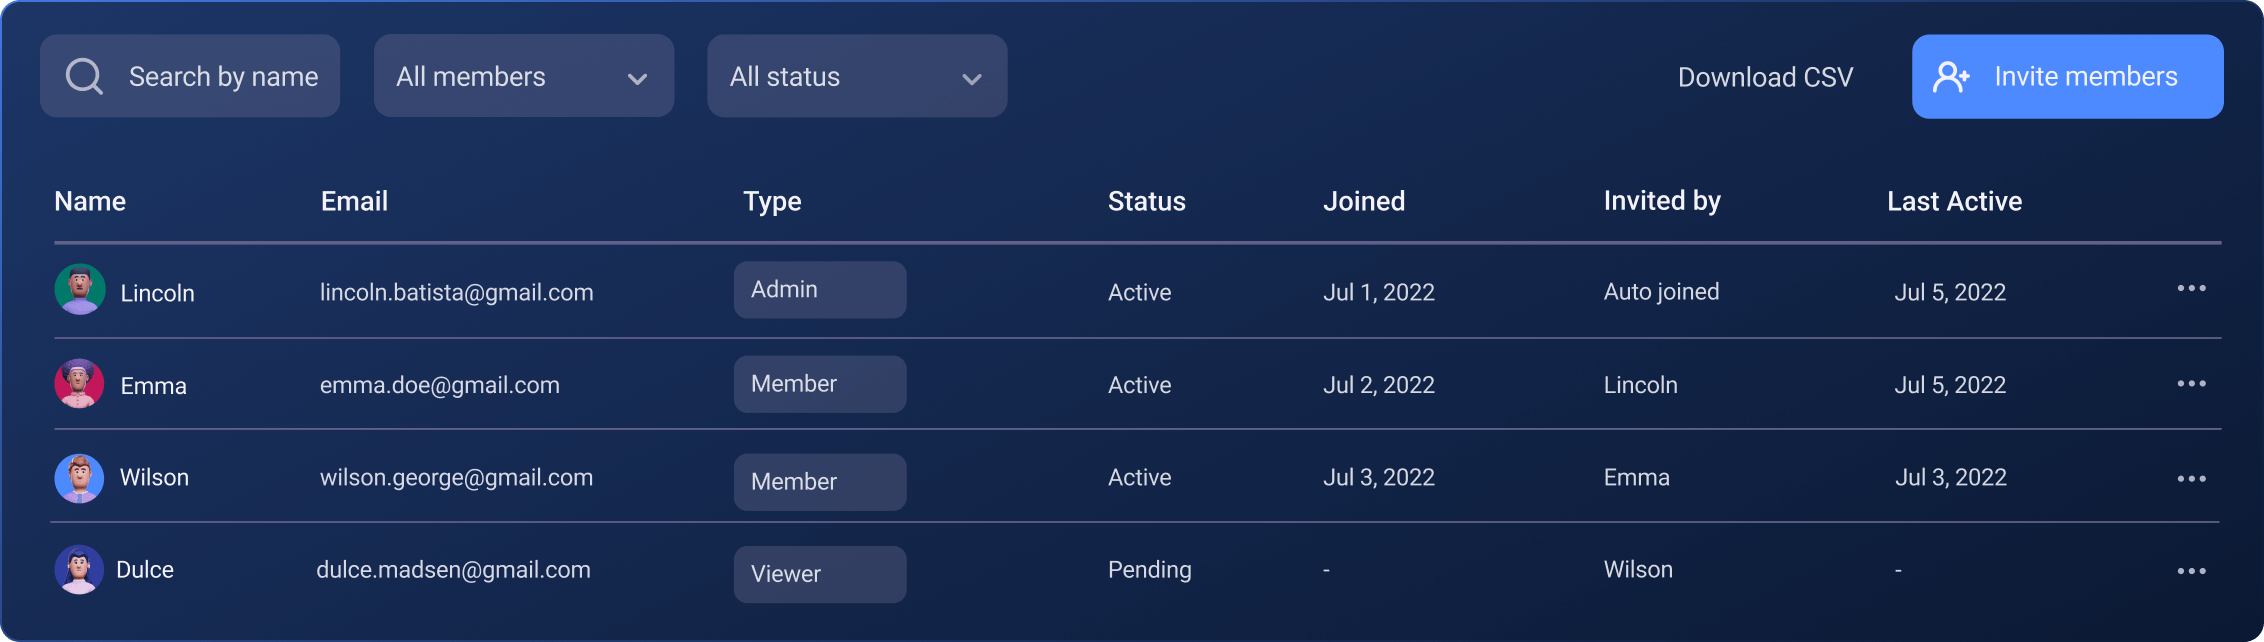The height and width of the screenshot is (642, 2264).
Task: Open the All status filter dropdown
Action: (x=856, y=76)
